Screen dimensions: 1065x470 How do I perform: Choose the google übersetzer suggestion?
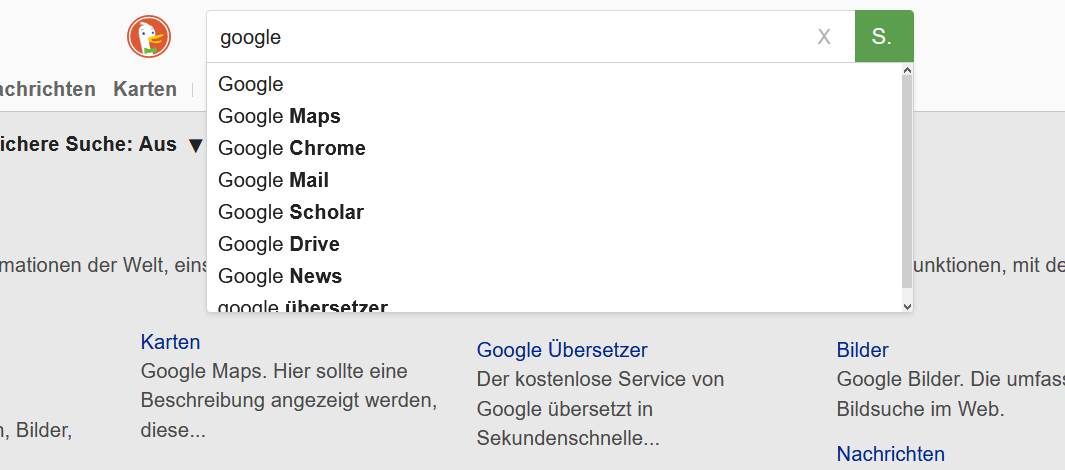click(303, 306)
